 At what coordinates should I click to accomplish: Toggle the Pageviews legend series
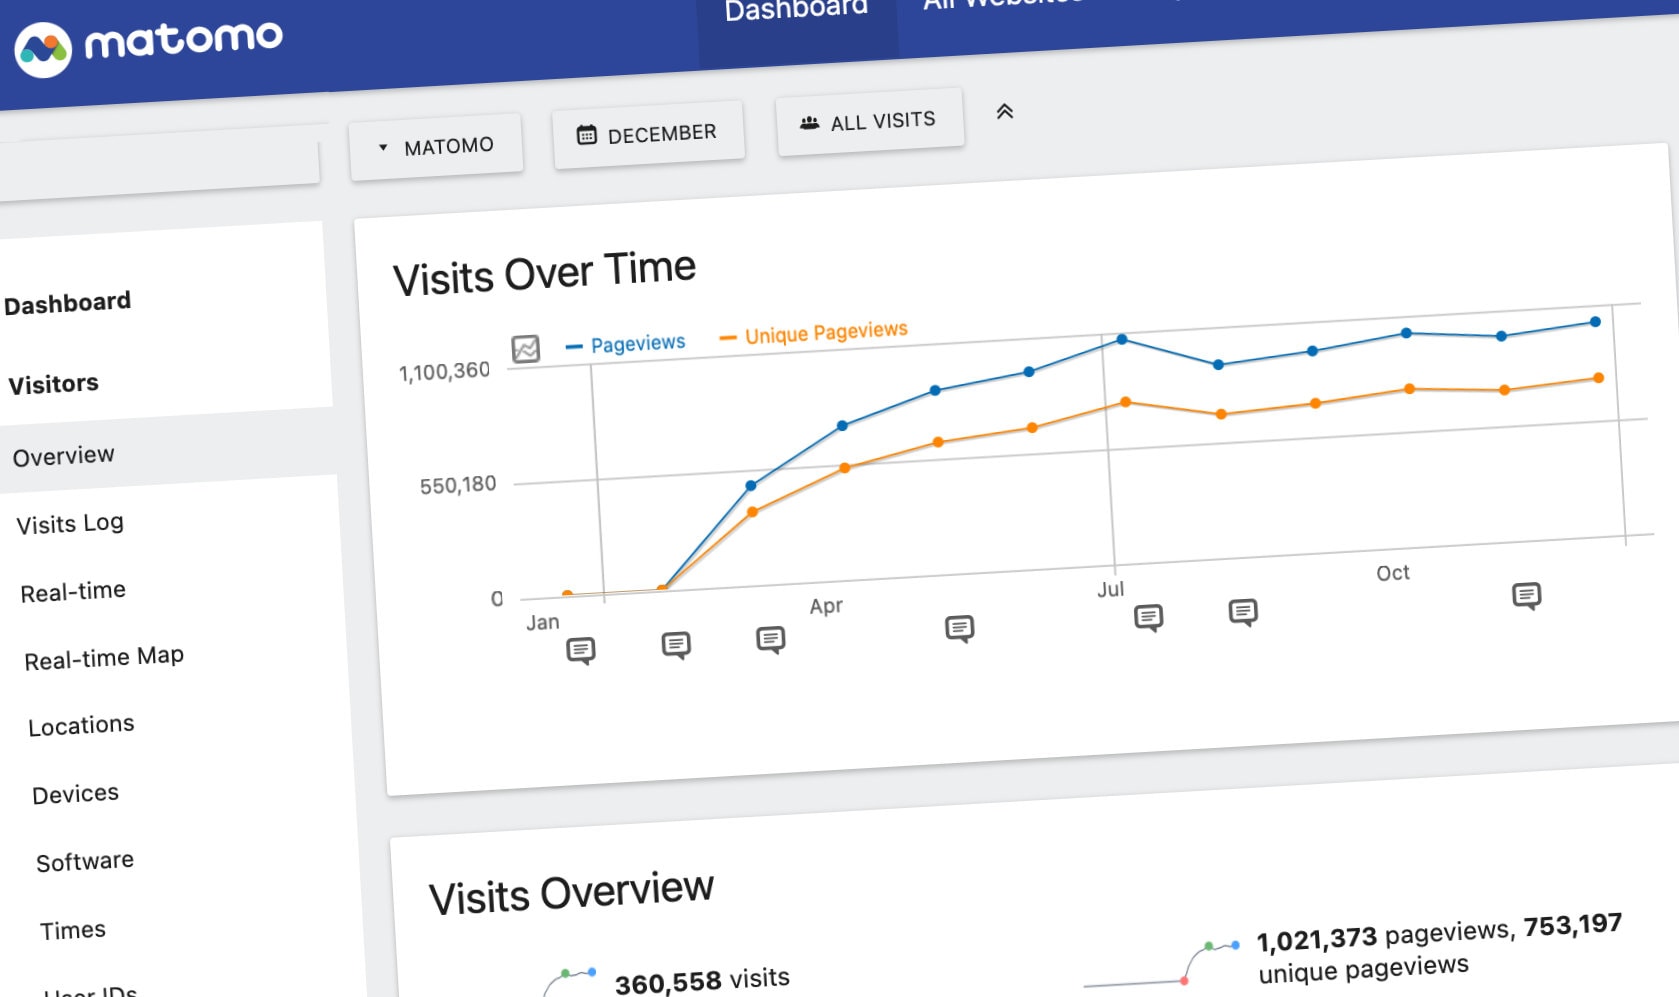click(x=626, y=345)
